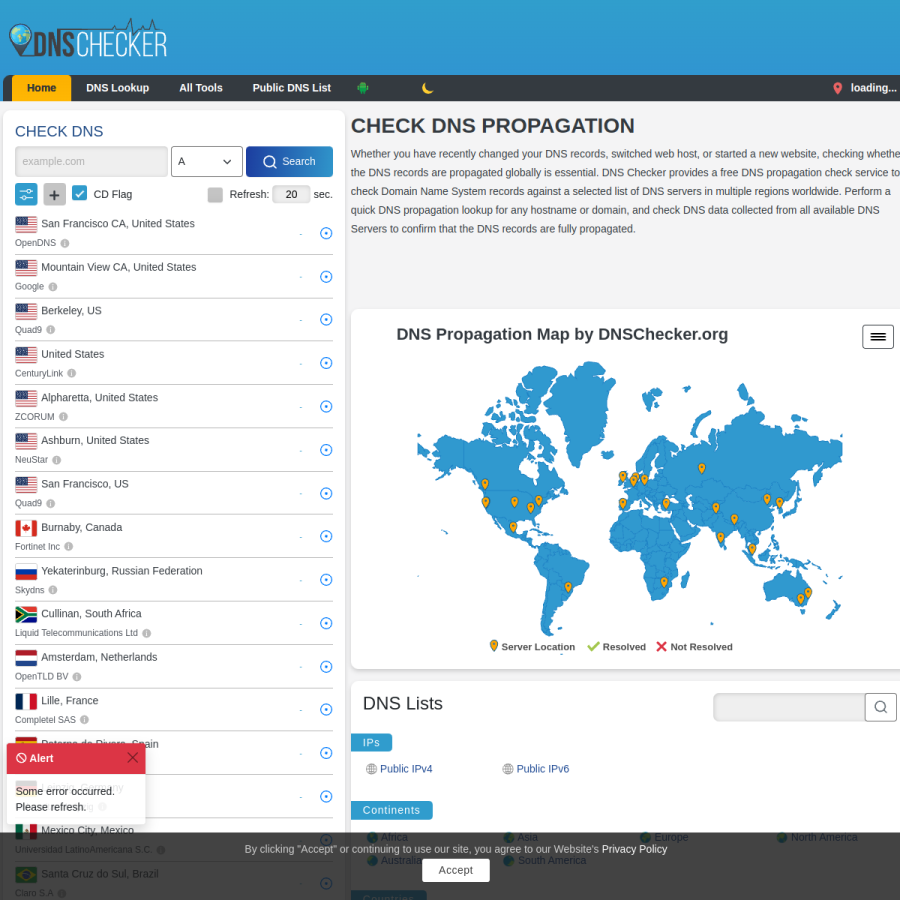Screen dimensions: 900x900
Task: Click status circle for Berkeley, US
Action: coord(326,319)
